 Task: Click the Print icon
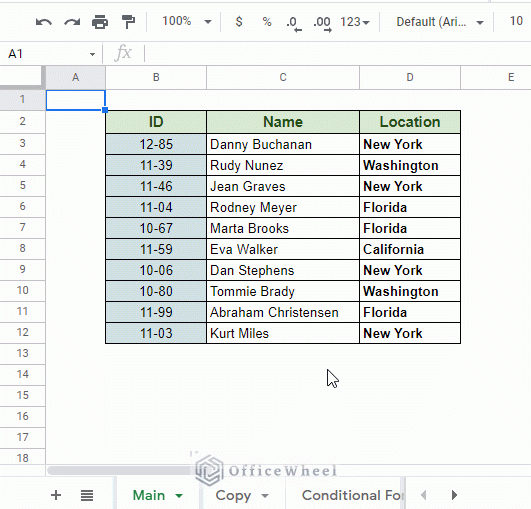coord(100,22)
